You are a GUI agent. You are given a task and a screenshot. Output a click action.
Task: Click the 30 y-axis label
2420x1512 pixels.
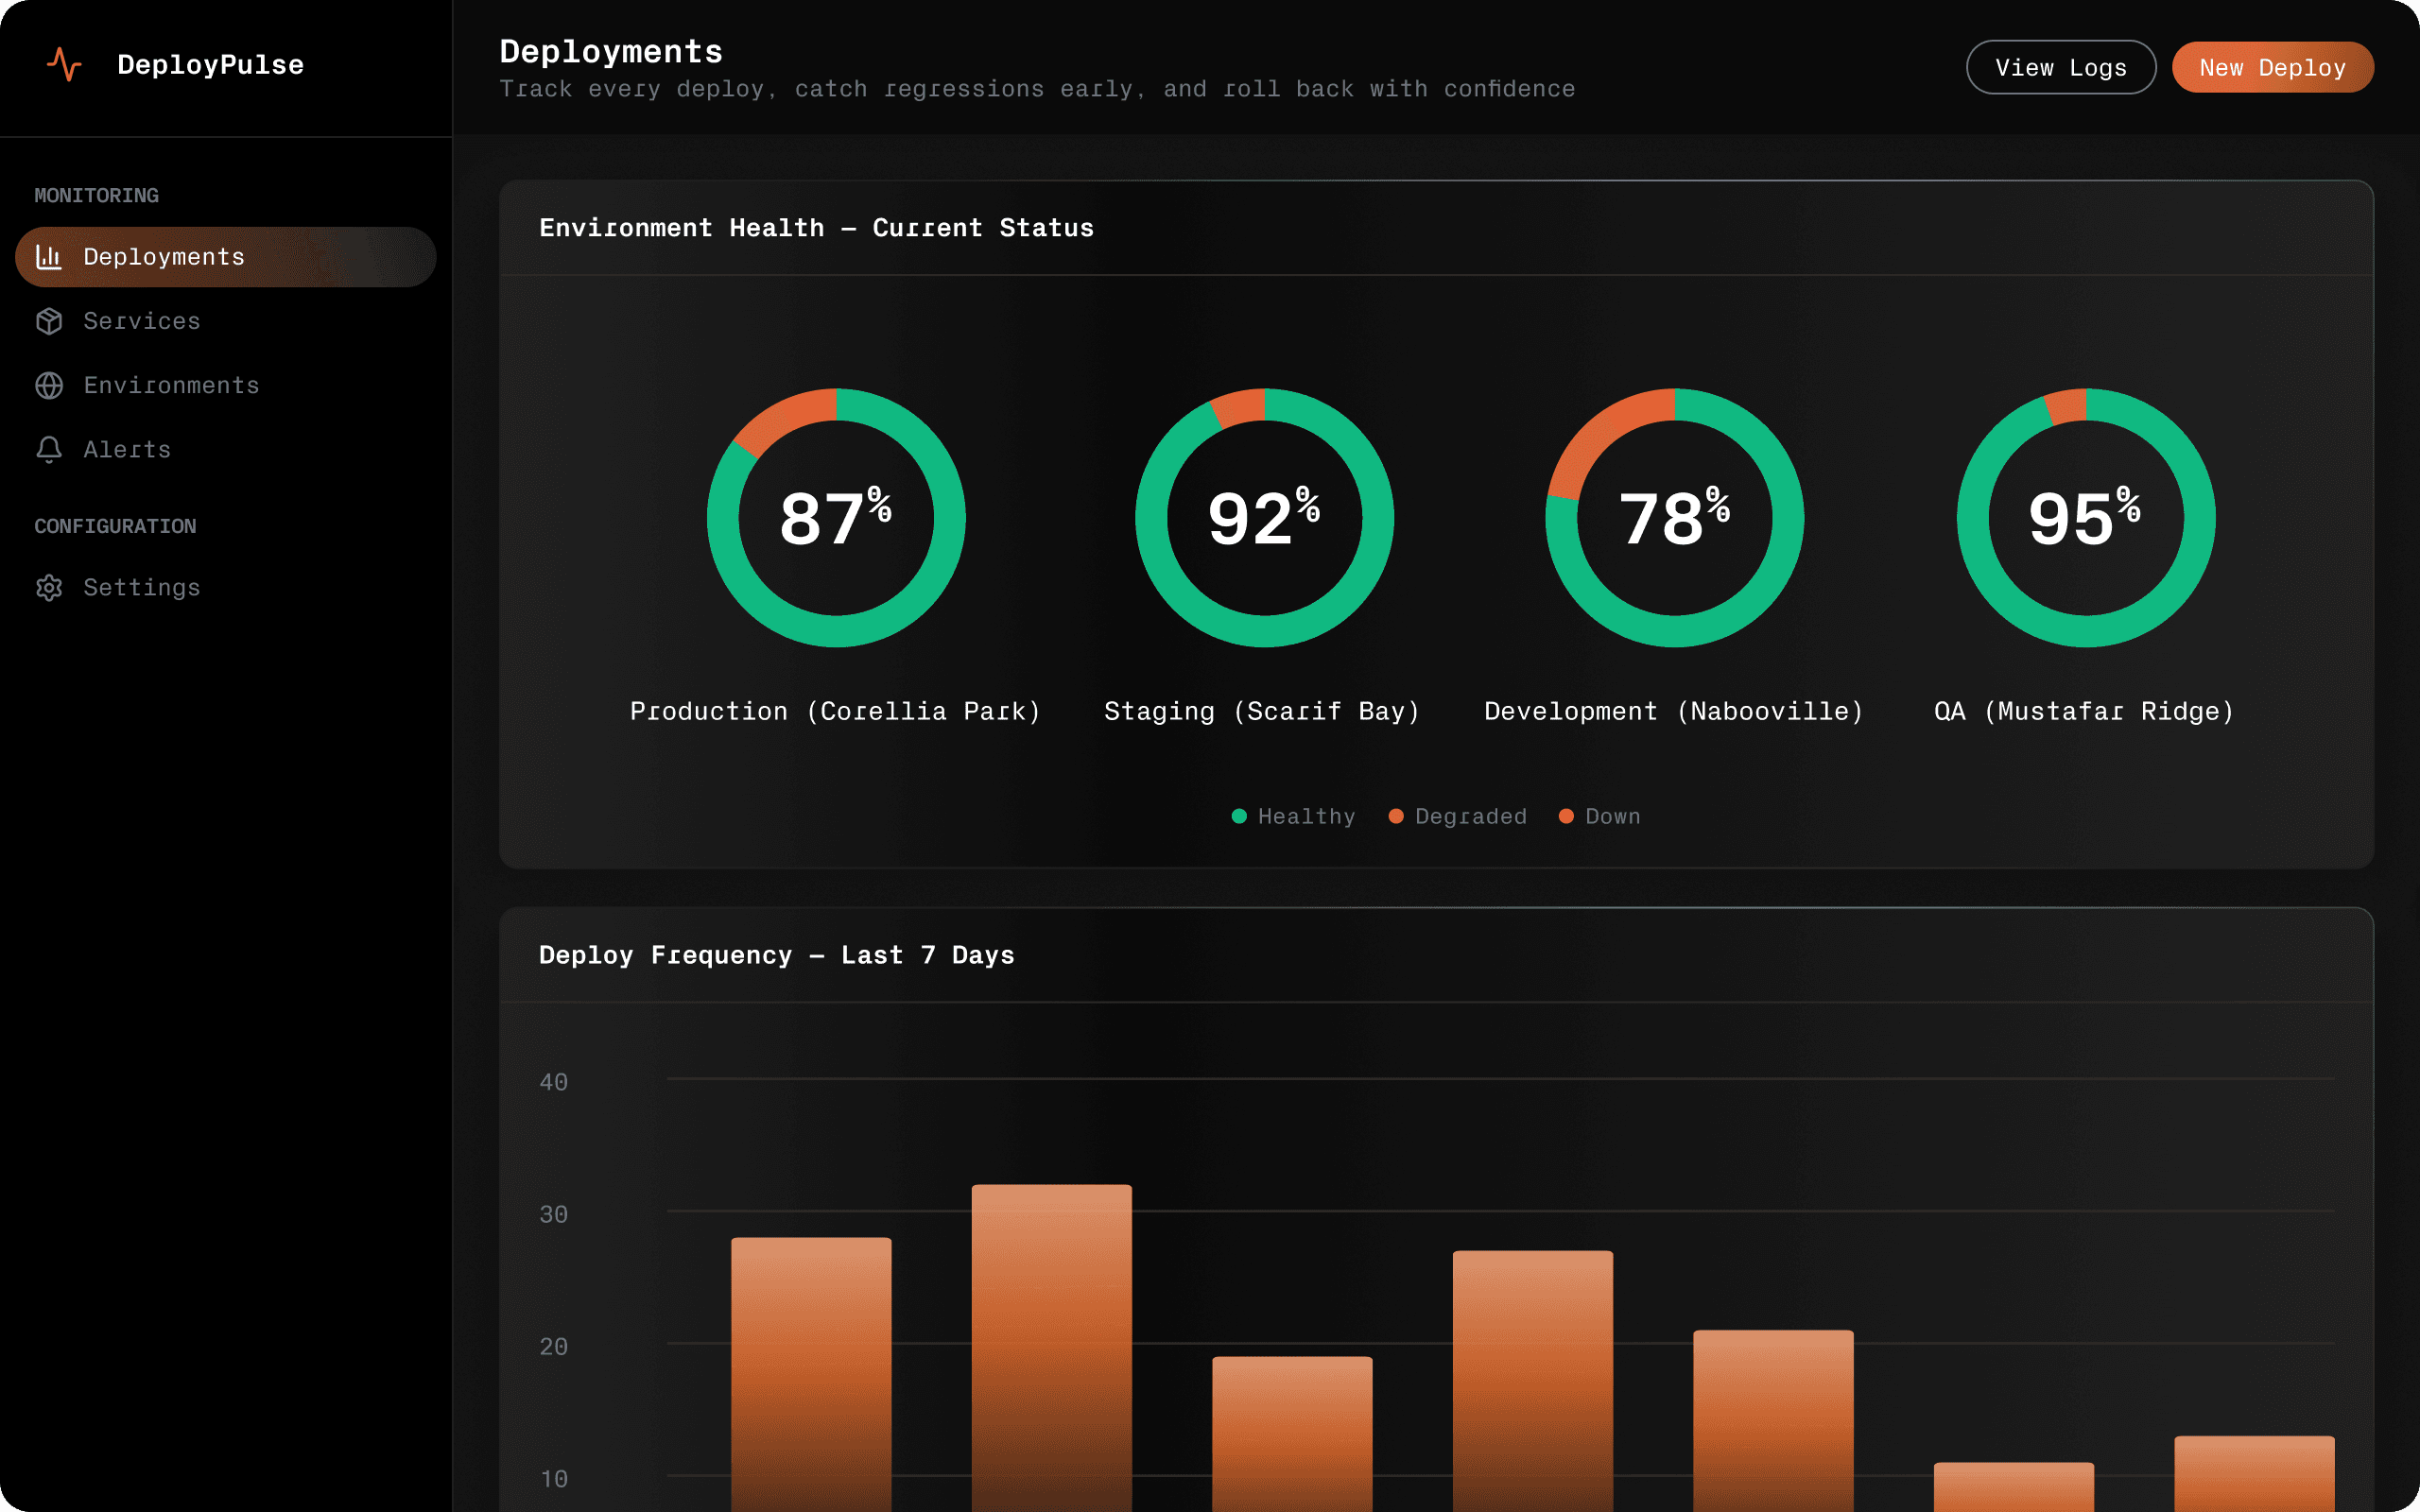(553, 1214)
